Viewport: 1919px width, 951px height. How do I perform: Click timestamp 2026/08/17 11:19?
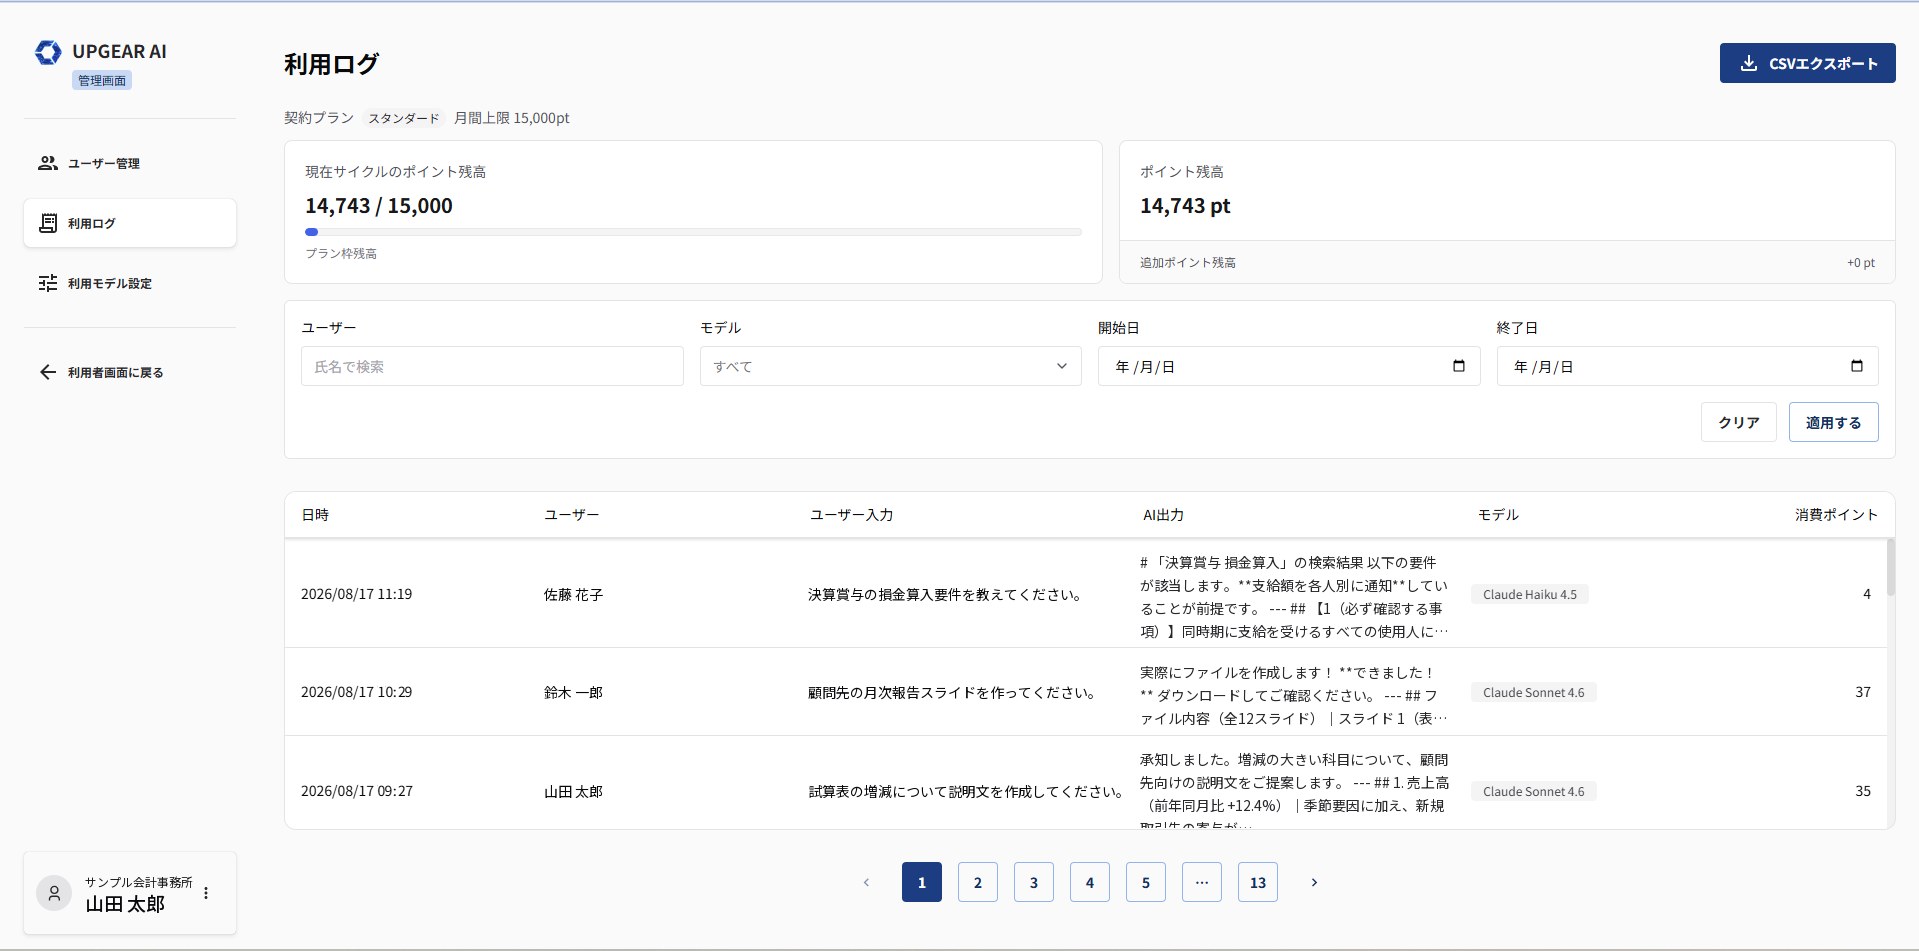356,594
